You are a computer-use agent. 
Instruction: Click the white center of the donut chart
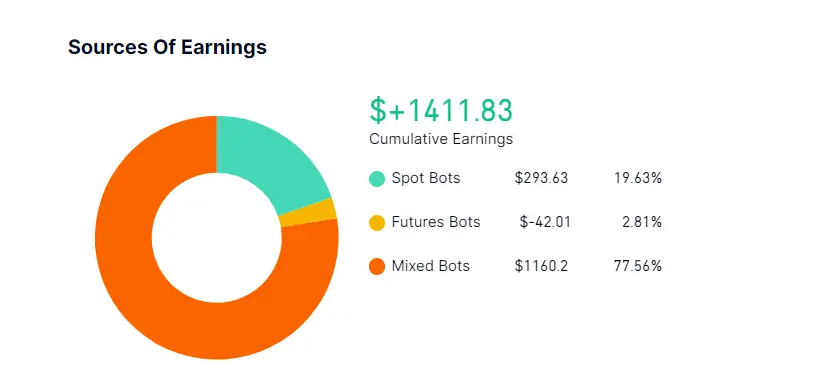tap(217, 238)
